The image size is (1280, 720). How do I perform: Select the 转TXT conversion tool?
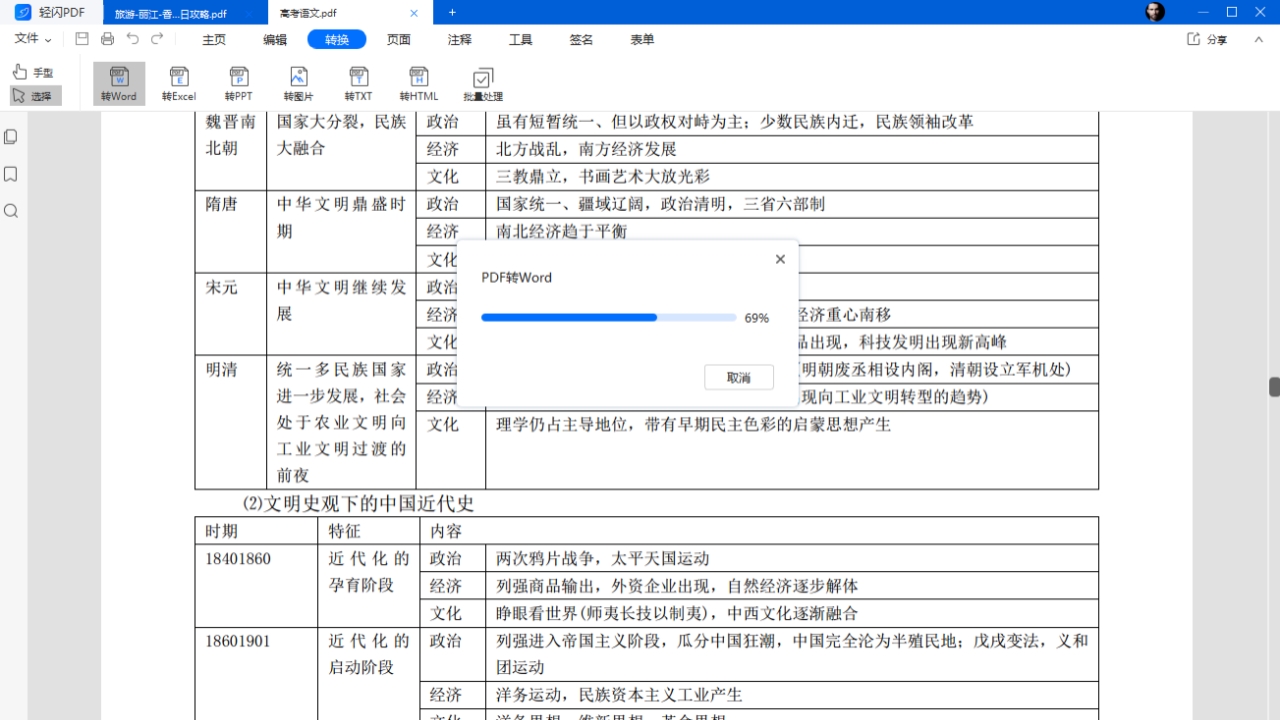tap(358, 83)
